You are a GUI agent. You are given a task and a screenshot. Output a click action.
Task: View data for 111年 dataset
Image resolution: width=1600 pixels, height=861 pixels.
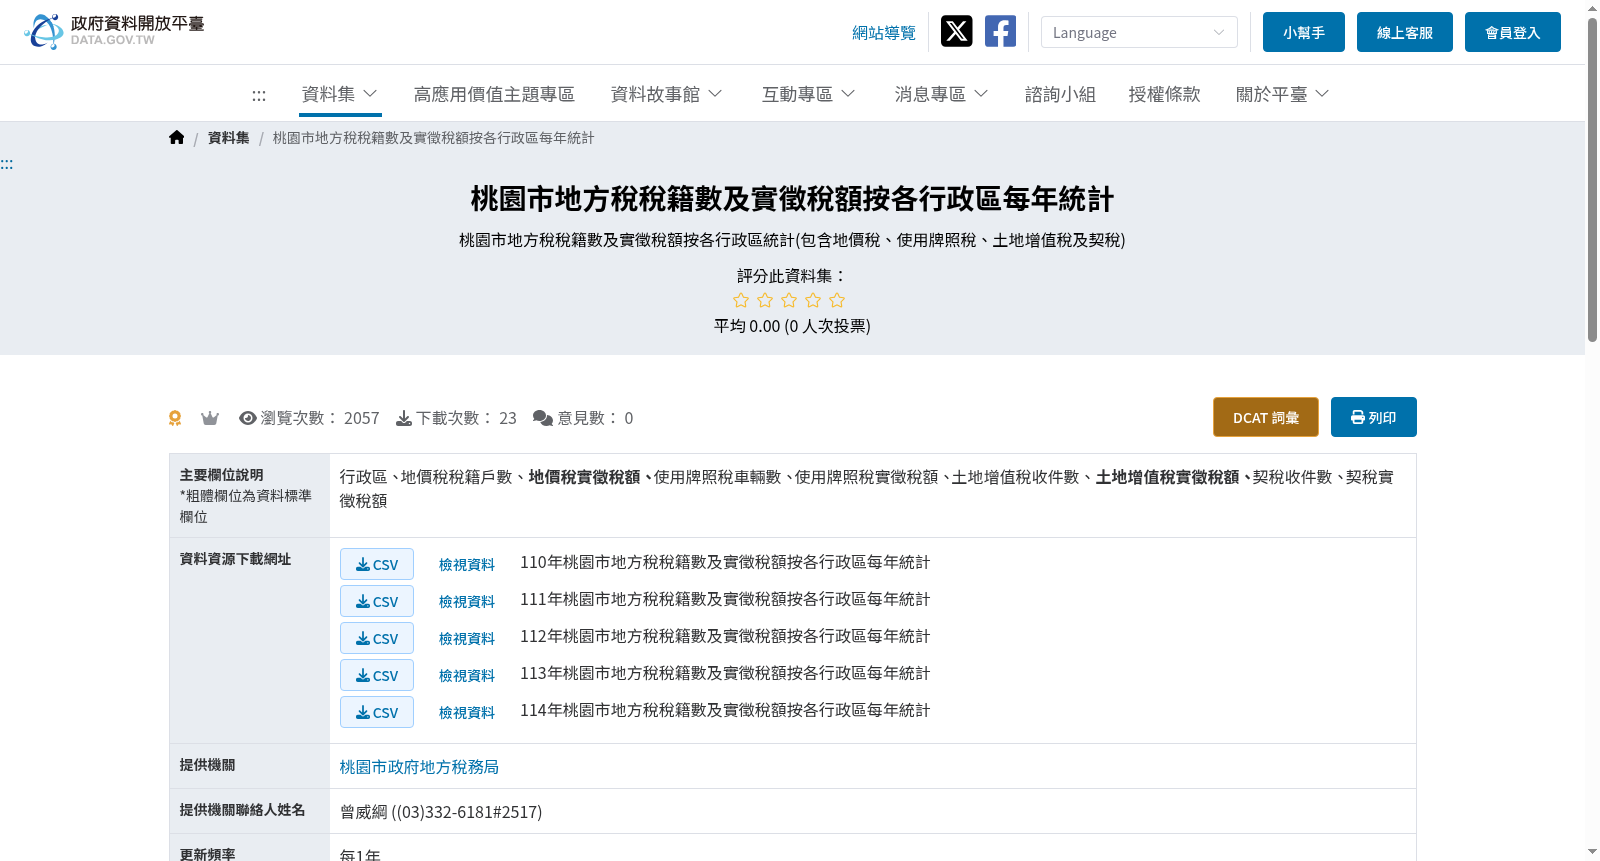[x=467, y=602]
